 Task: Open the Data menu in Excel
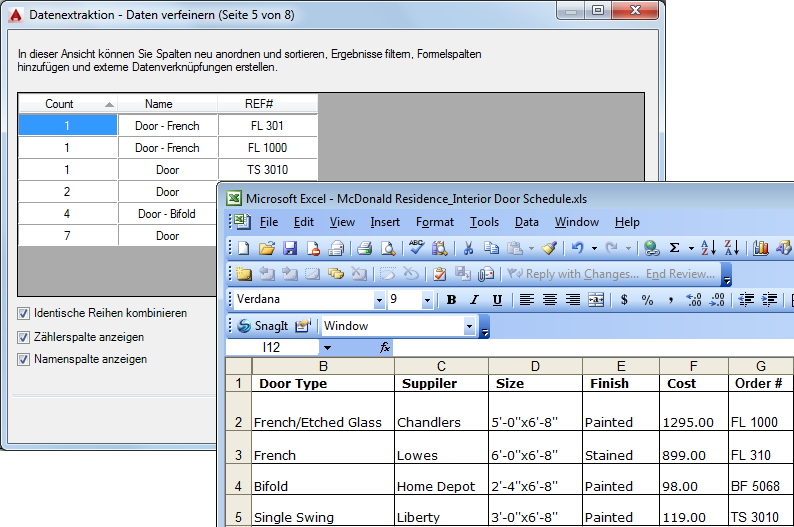coord(527,222)
